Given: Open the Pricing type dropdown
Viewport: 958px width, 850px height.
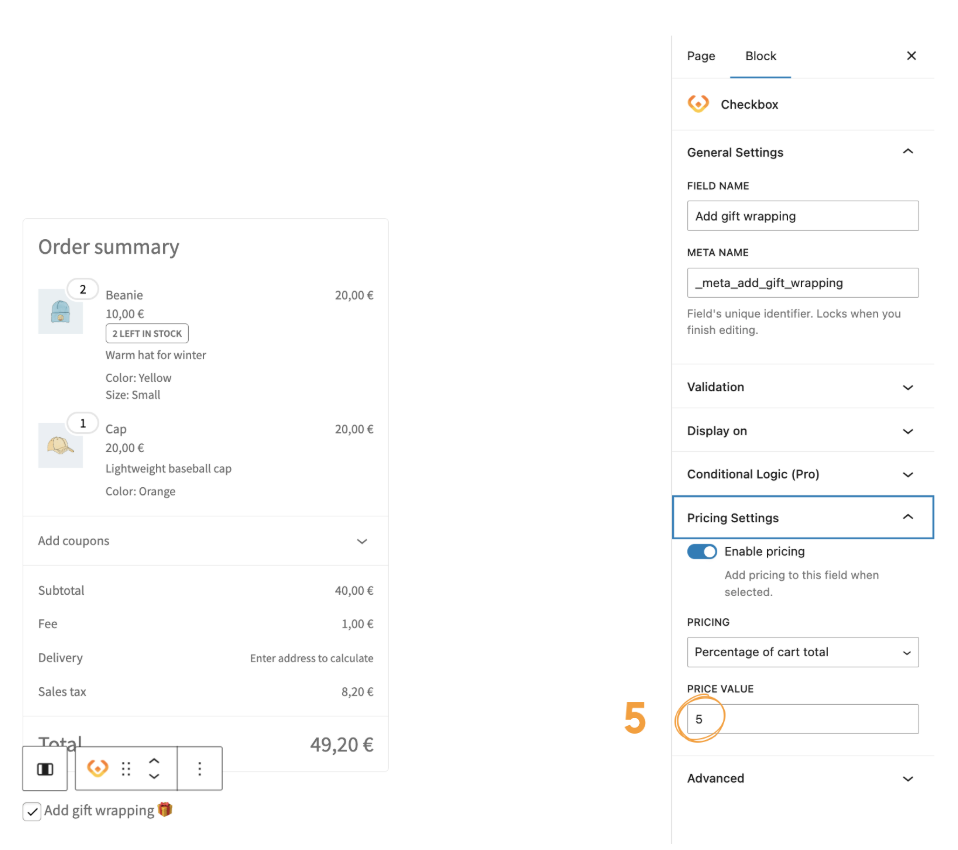Looking at the screenshot, I should [x=802, y=652].
